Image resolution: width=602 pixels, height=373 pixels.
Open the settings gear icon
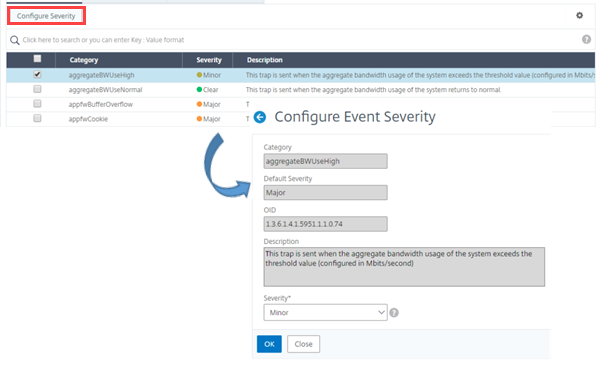click(x=579, y=15)
